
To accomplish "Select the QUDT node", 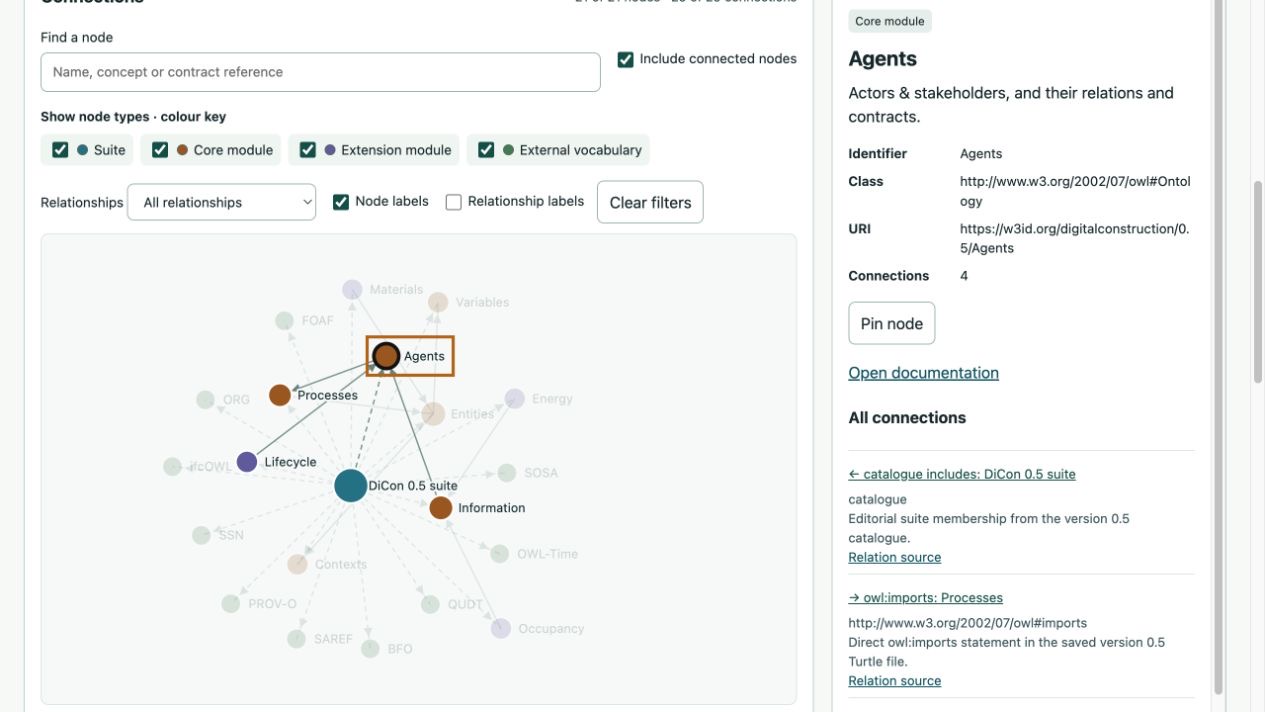I will 430,604.
